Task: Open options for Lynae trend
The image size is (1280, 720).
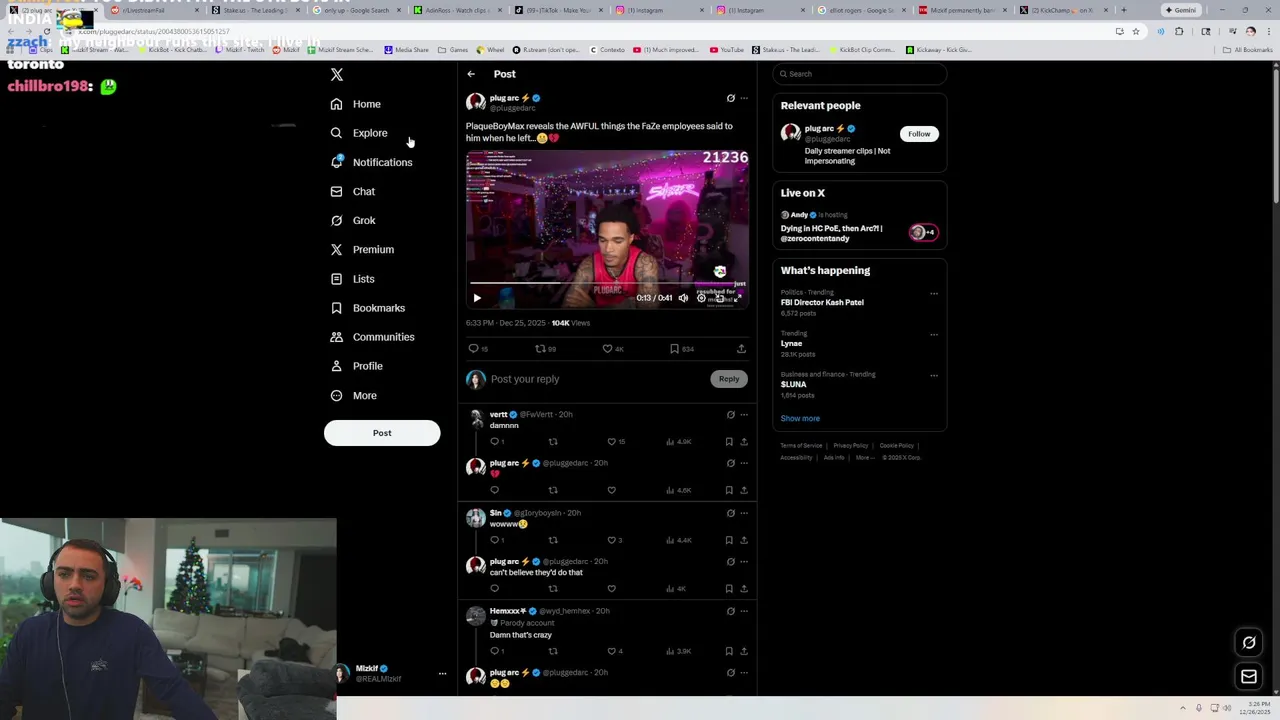Action: 934,335
